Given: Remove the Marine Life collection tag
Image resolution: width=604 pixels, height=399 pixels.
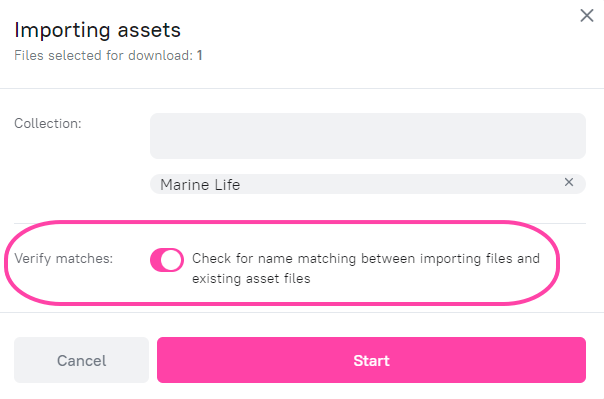Looking at the screenshot, I should pyautogui.click(x=569, y=182).
